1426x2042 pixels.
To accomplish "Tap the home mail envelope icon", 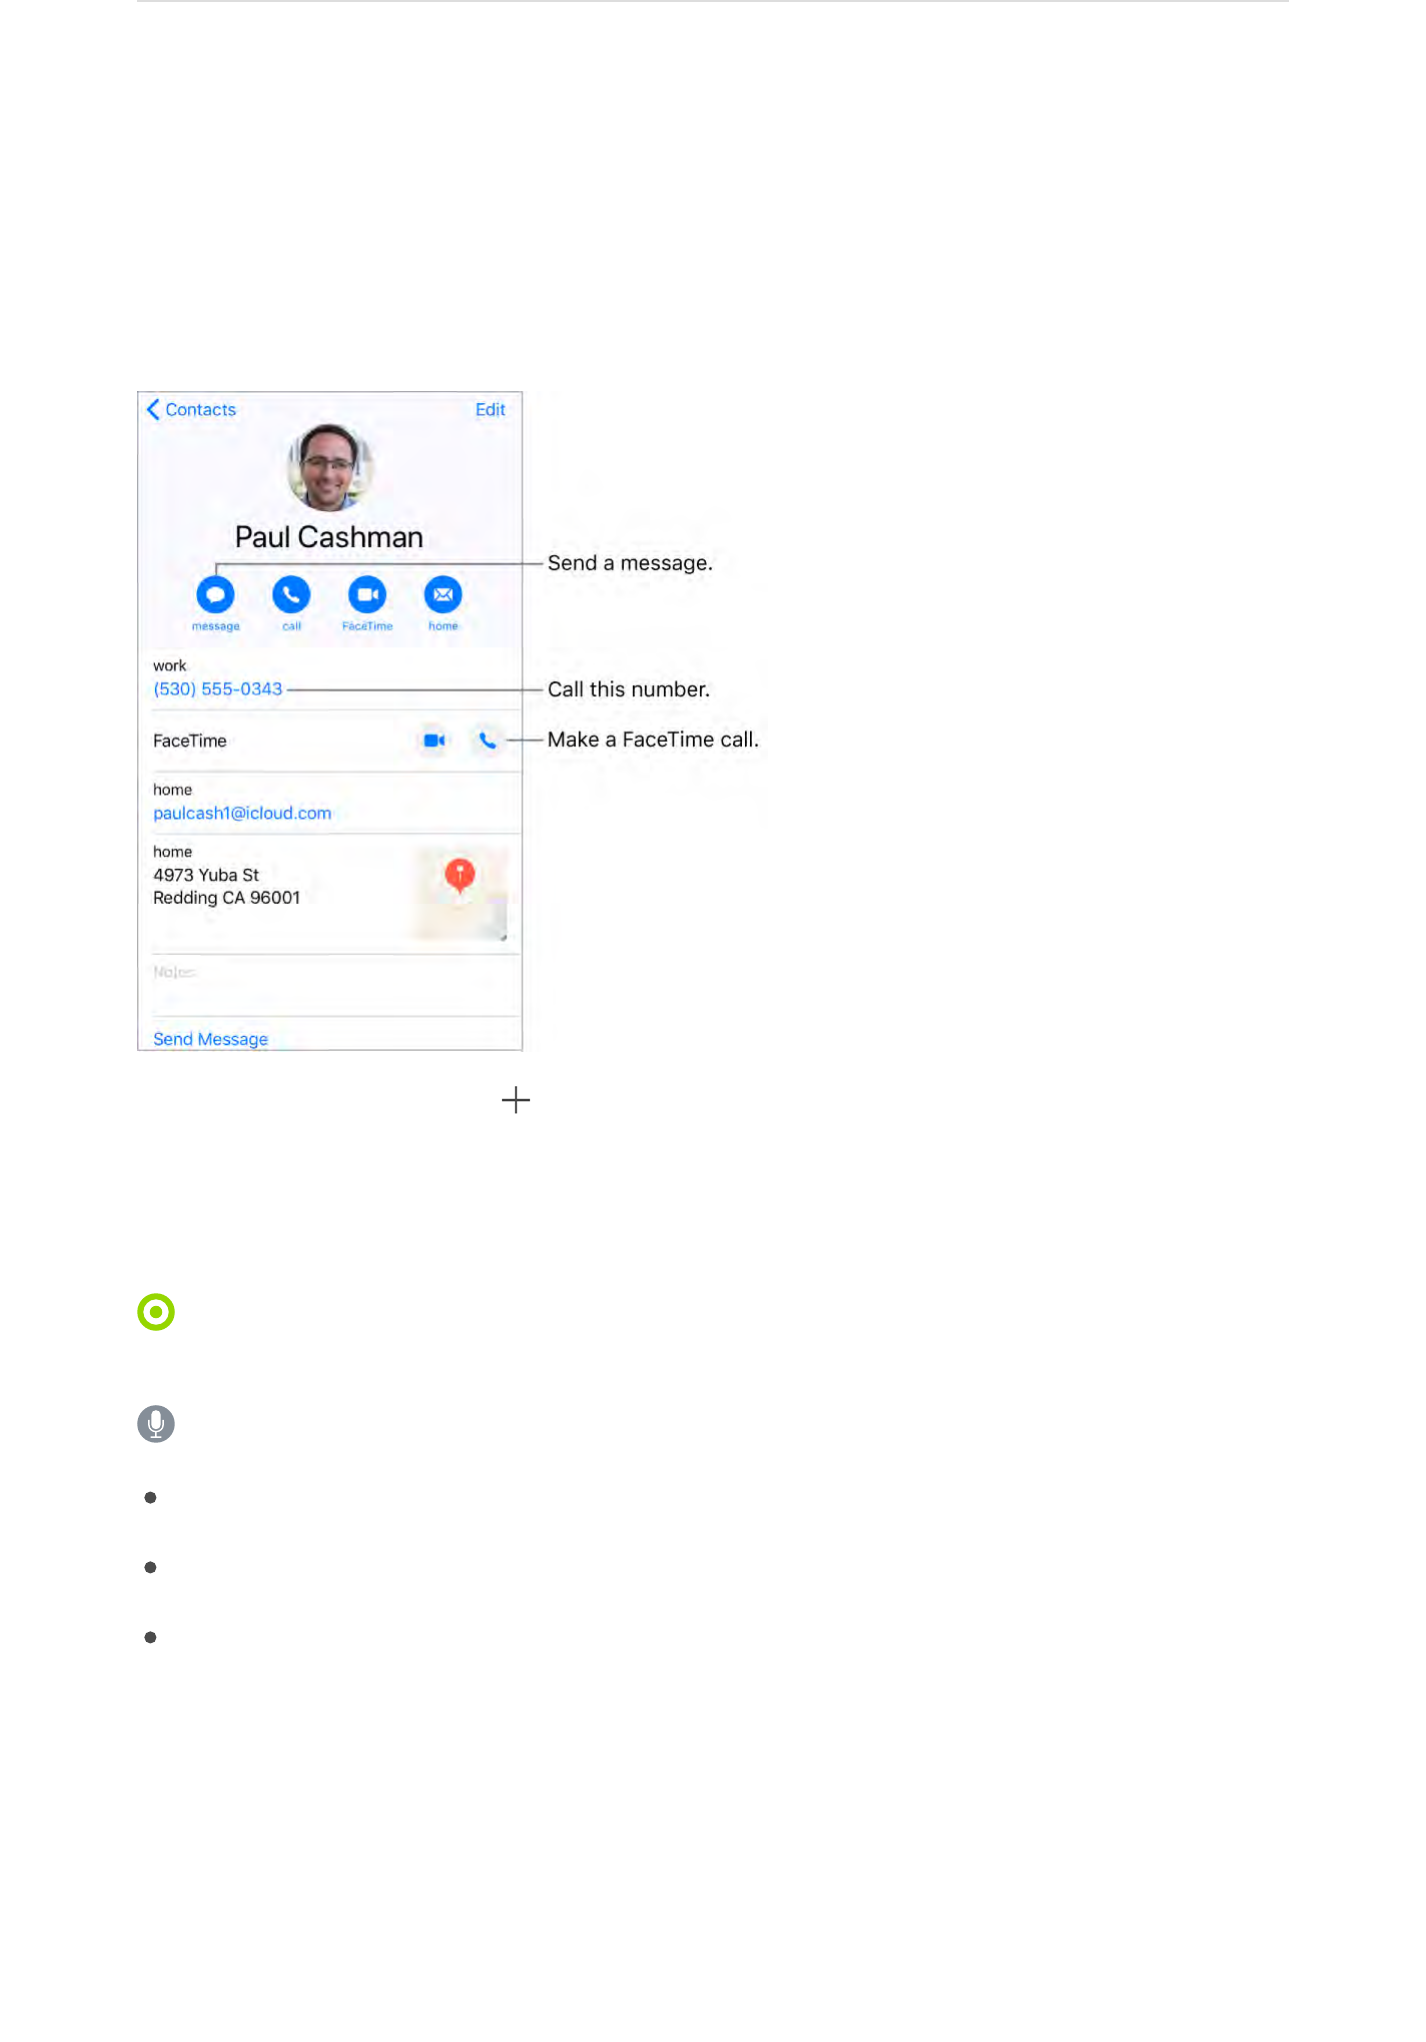I will [443, 595].
